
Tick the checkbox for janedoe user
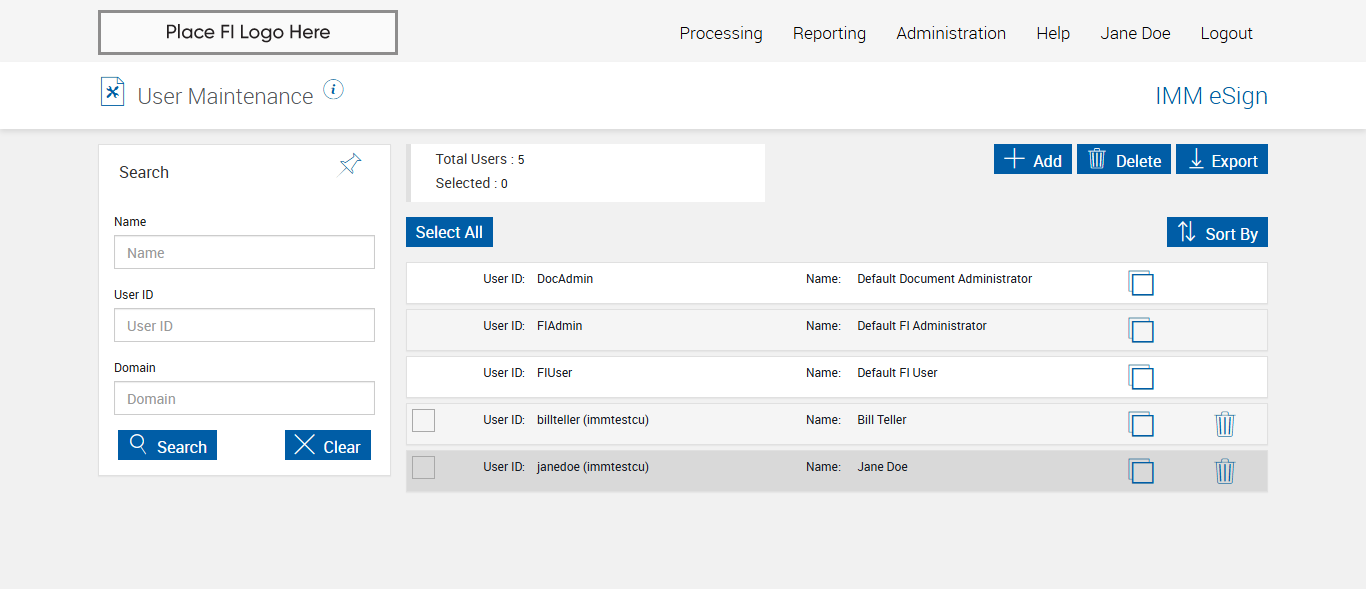424,467
